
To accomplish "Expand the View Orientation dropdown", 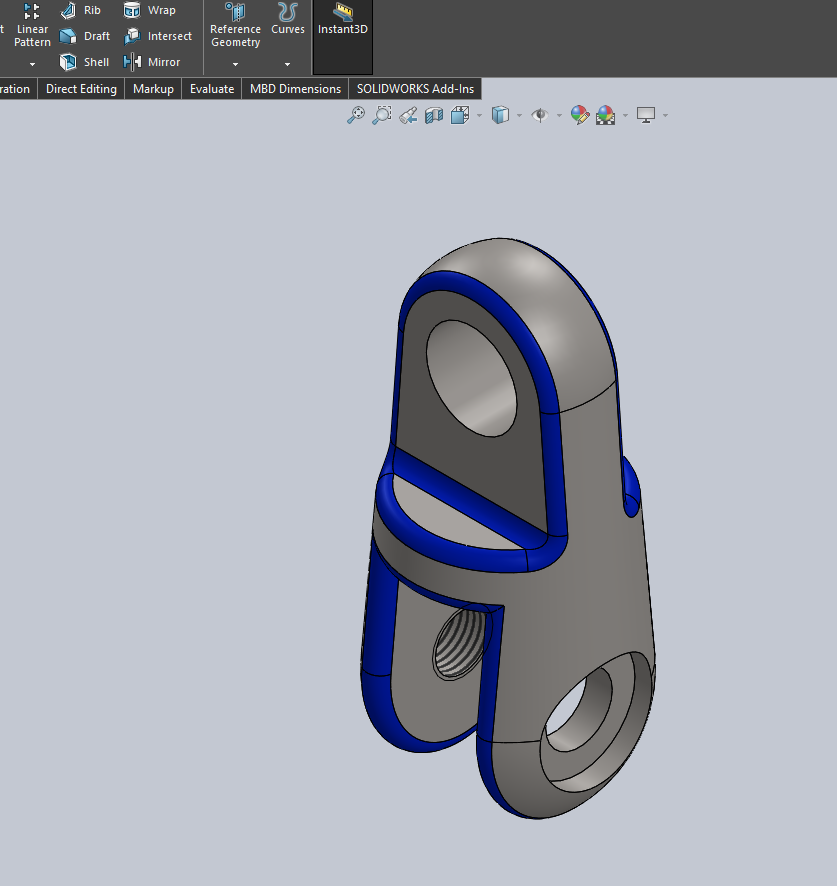I will tap(479, 115).
